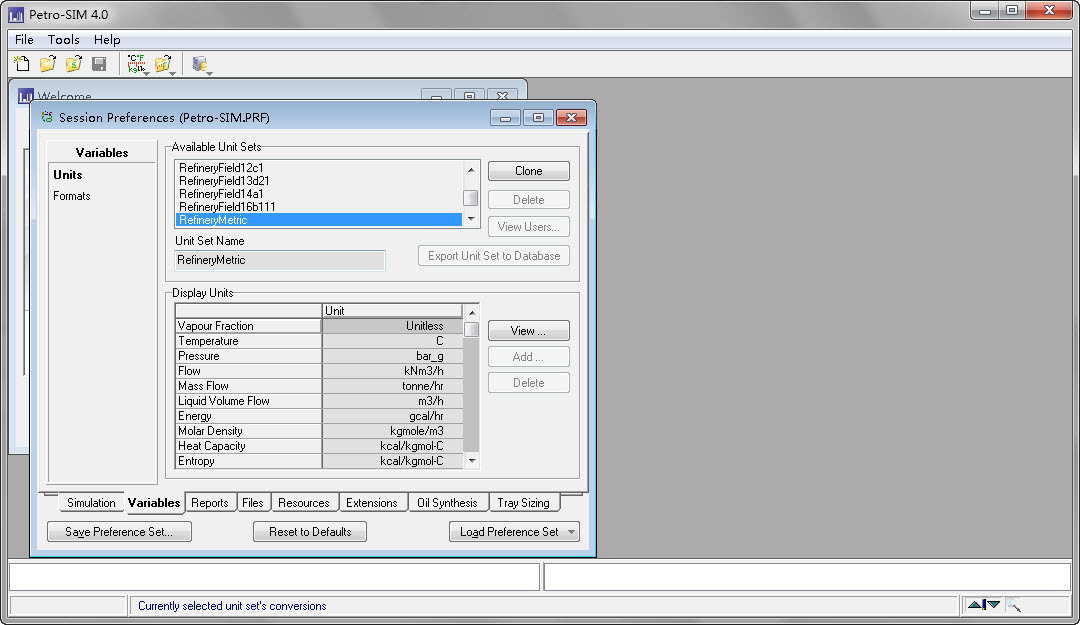
Task: Click Delete in Available Unit Sets
Action: click(528, 200)
